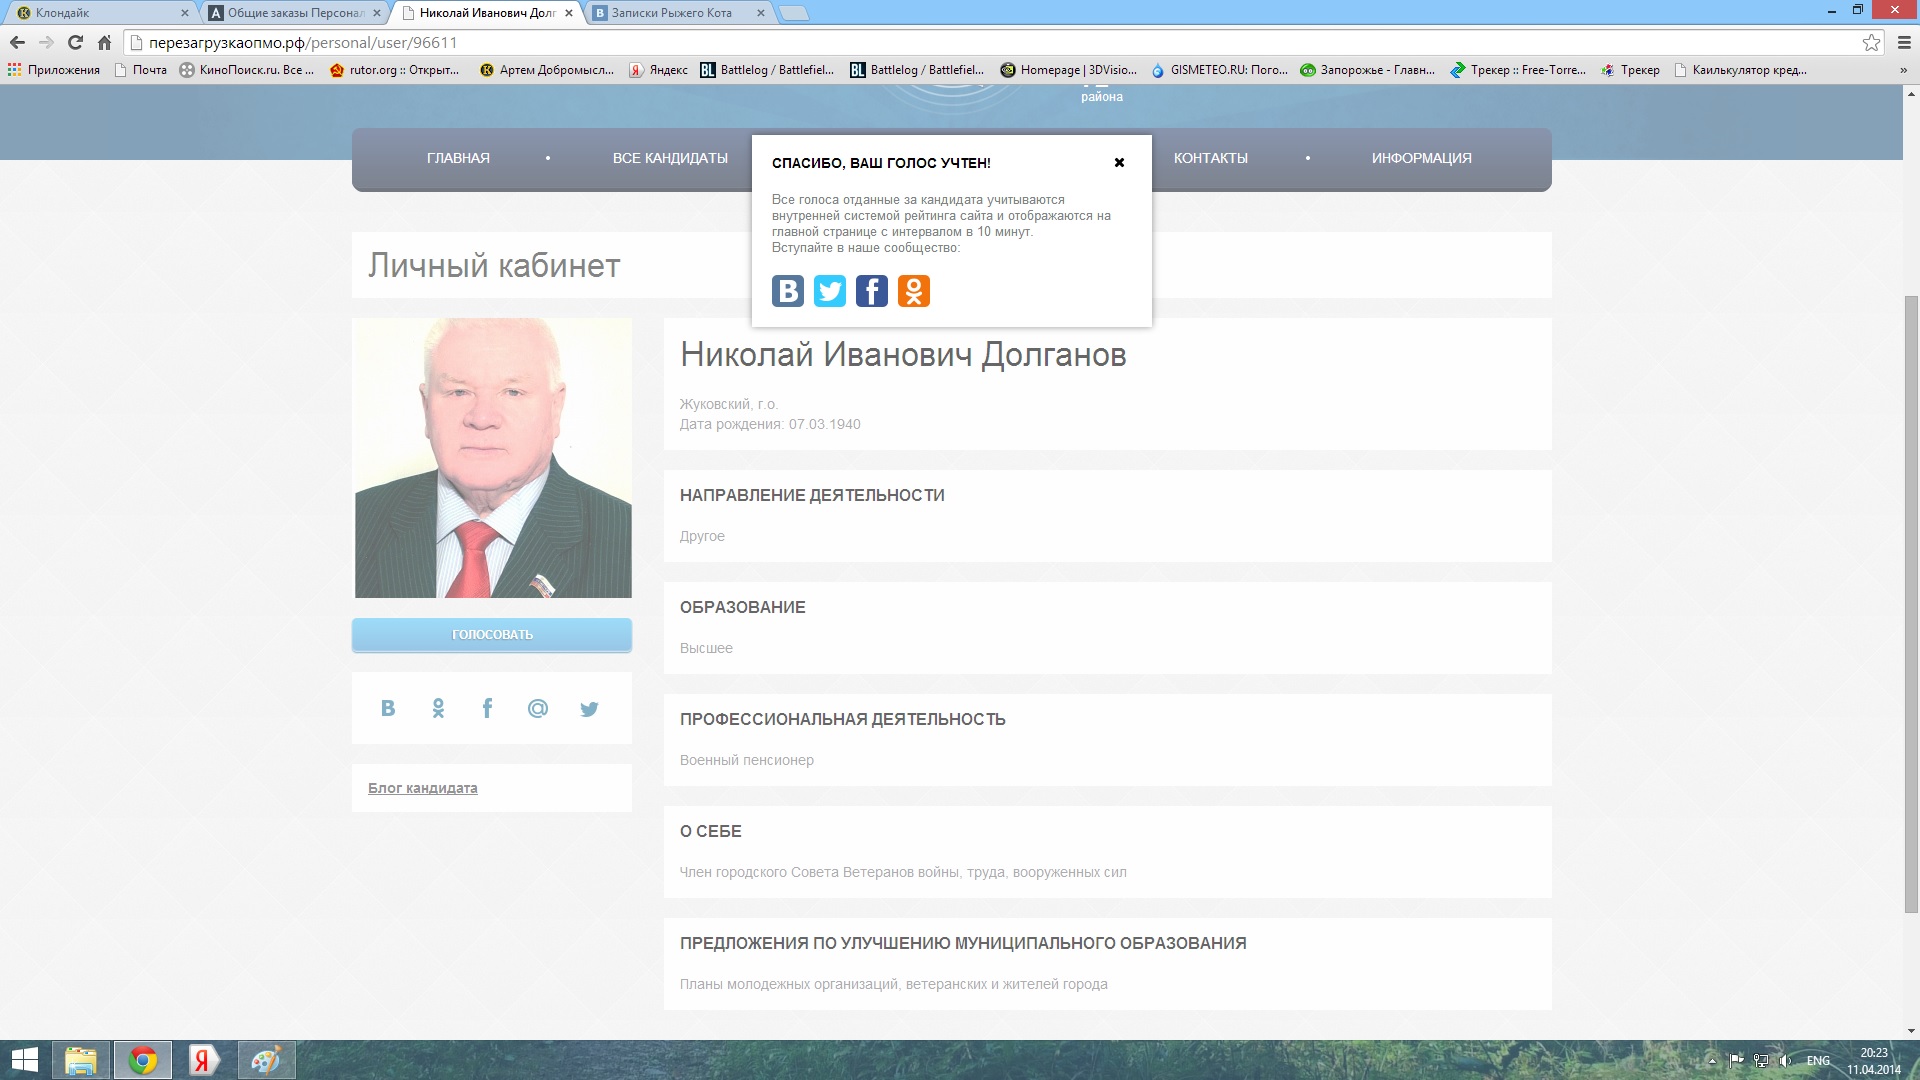Click the Facebook icon in popup

(871, 291)
